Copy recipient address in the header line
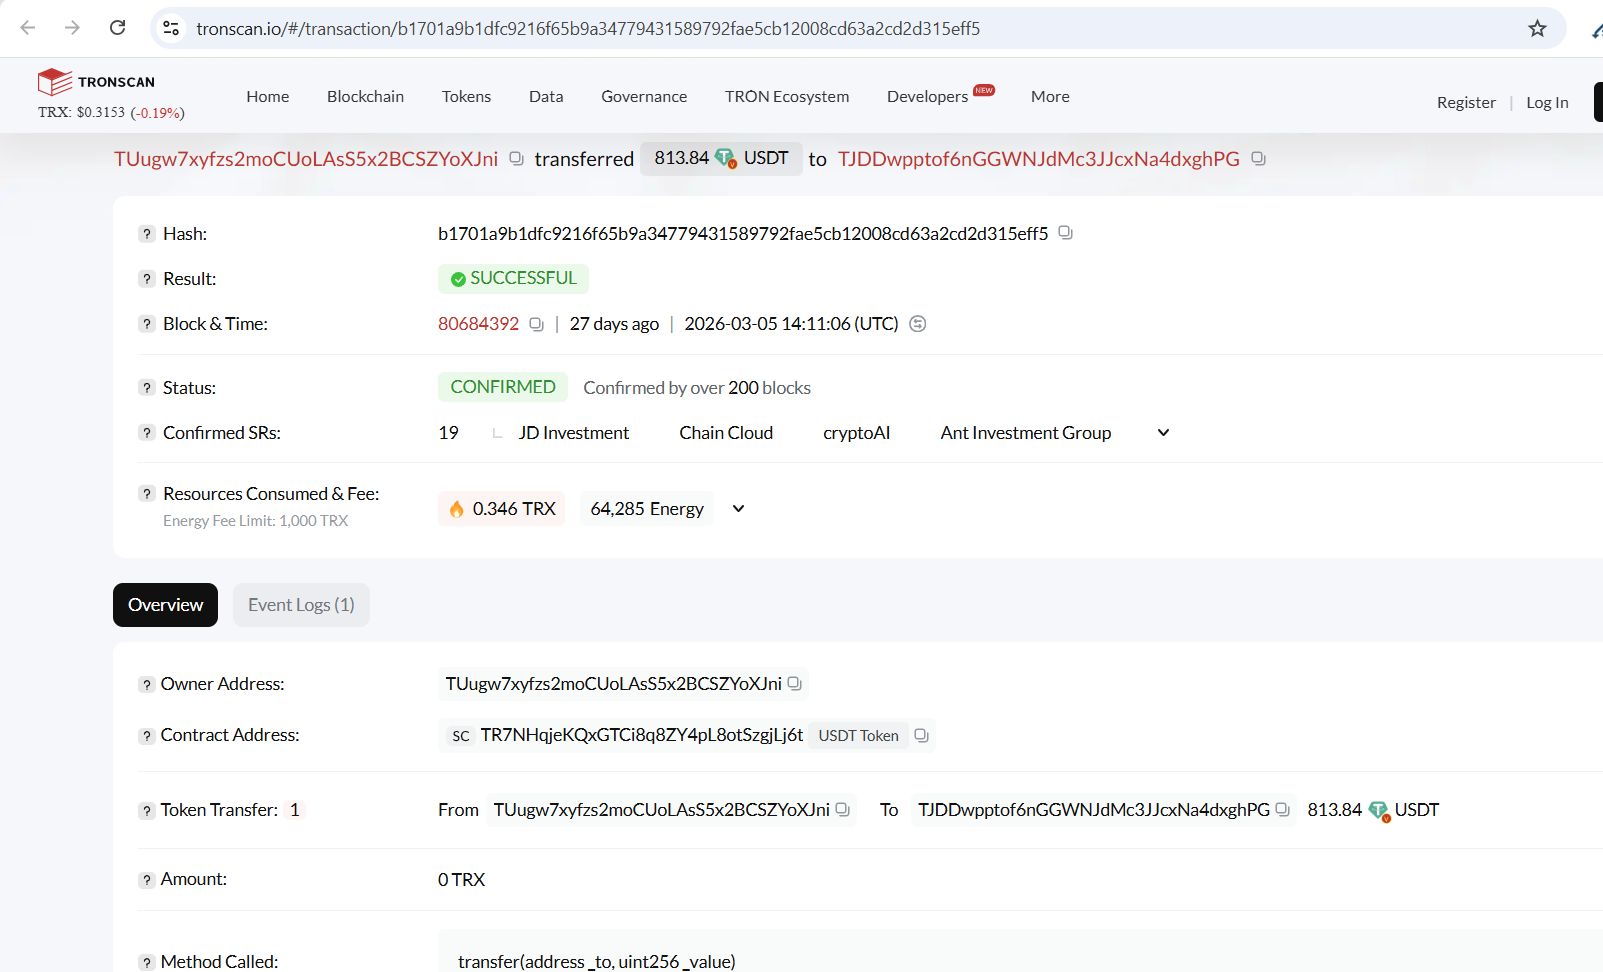 point(1258,159)
